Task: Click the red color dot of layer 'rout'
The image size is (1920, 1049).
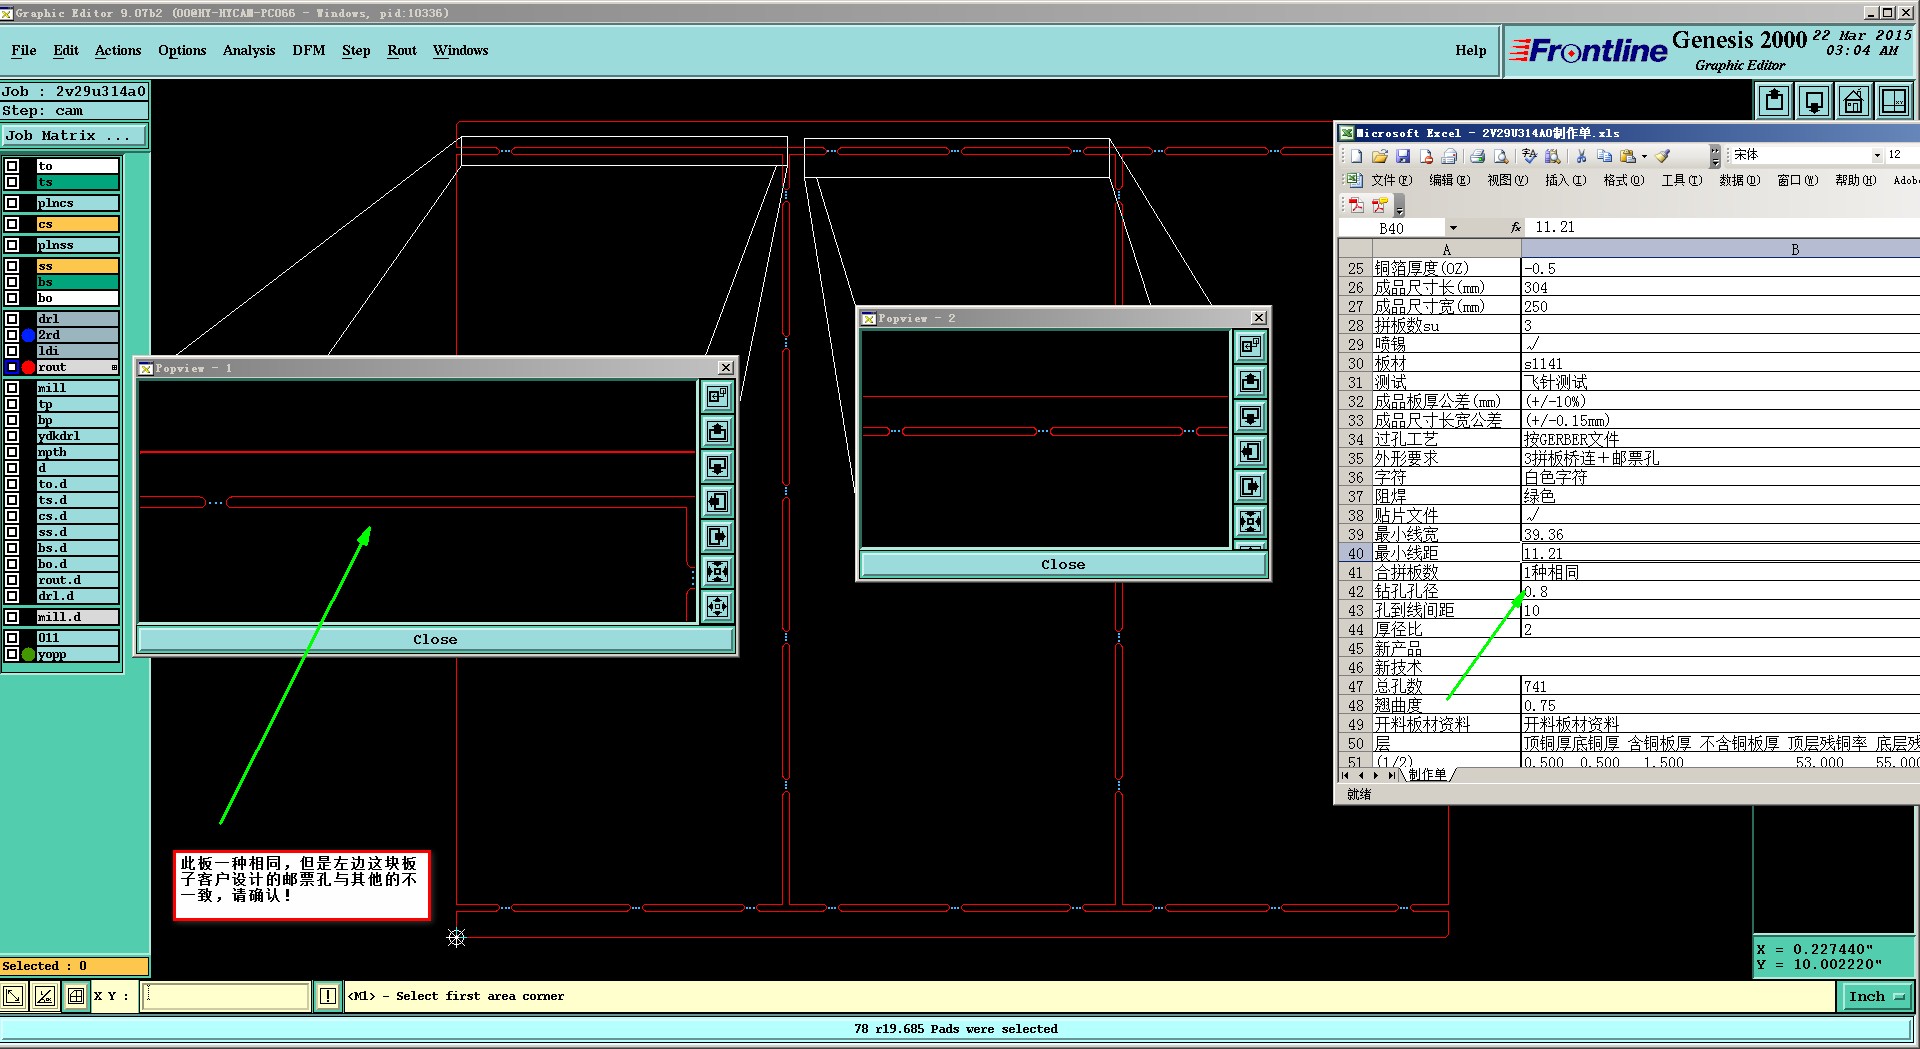Action: point(29,367)
